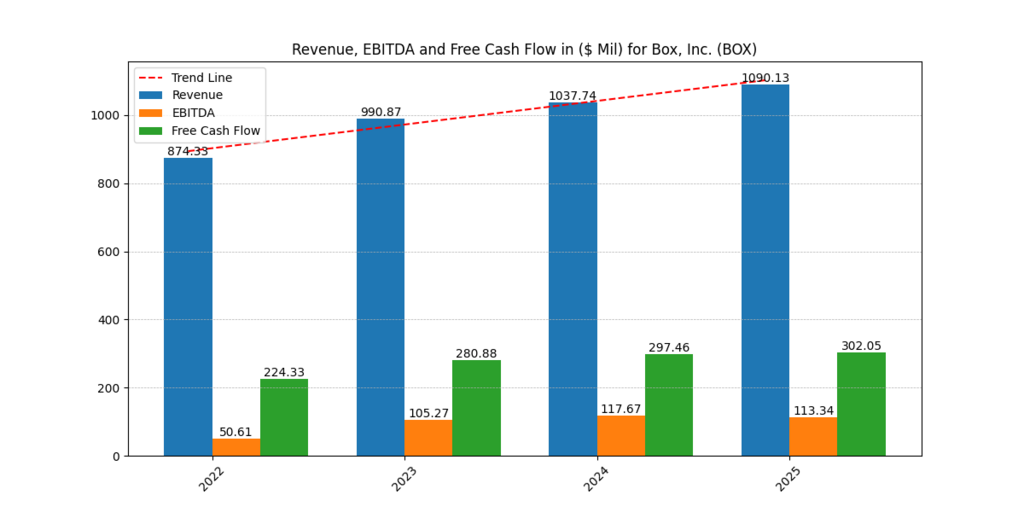
Task: Click the 1000 y-axis tick label
Action: click(105, 116)
